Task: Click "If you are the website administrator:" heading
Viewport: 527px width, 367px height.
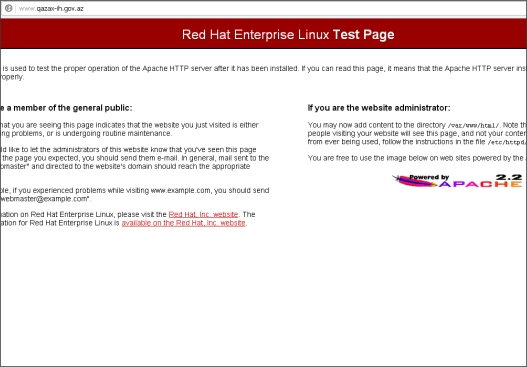Action: coord(379,108)
